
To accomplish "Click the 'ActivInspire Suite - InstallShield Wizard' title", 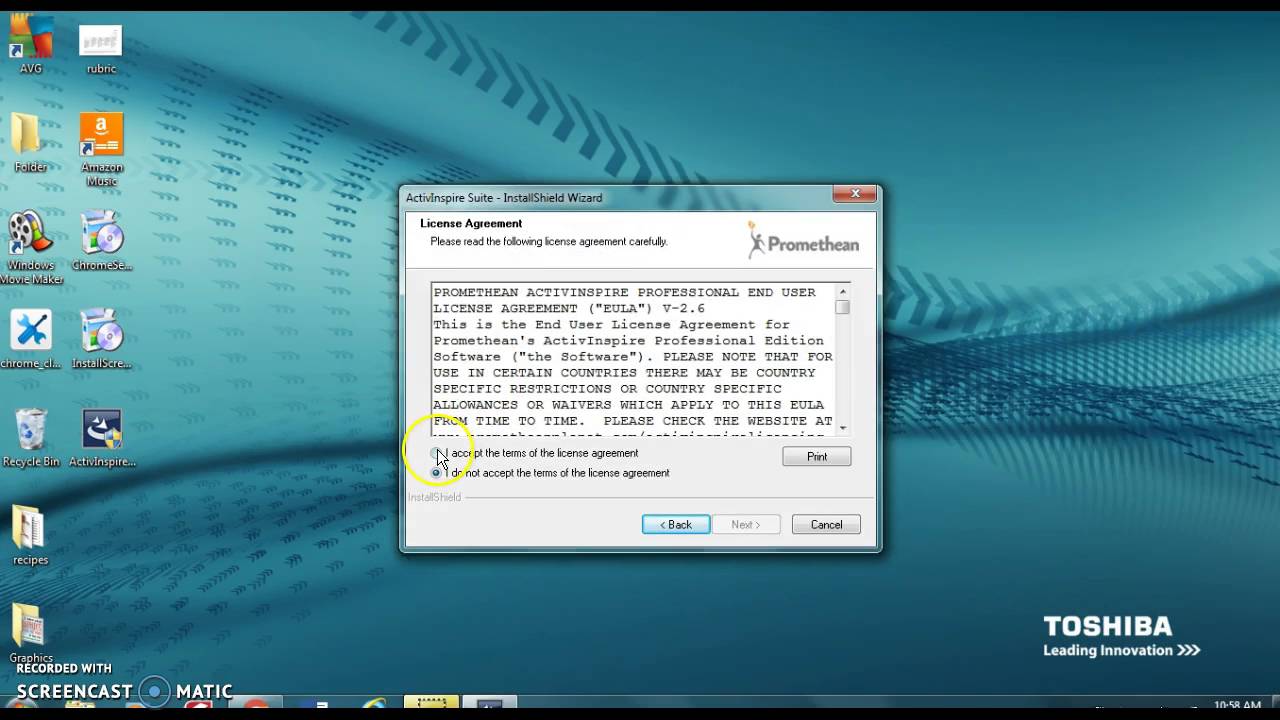I will (504, 198).
